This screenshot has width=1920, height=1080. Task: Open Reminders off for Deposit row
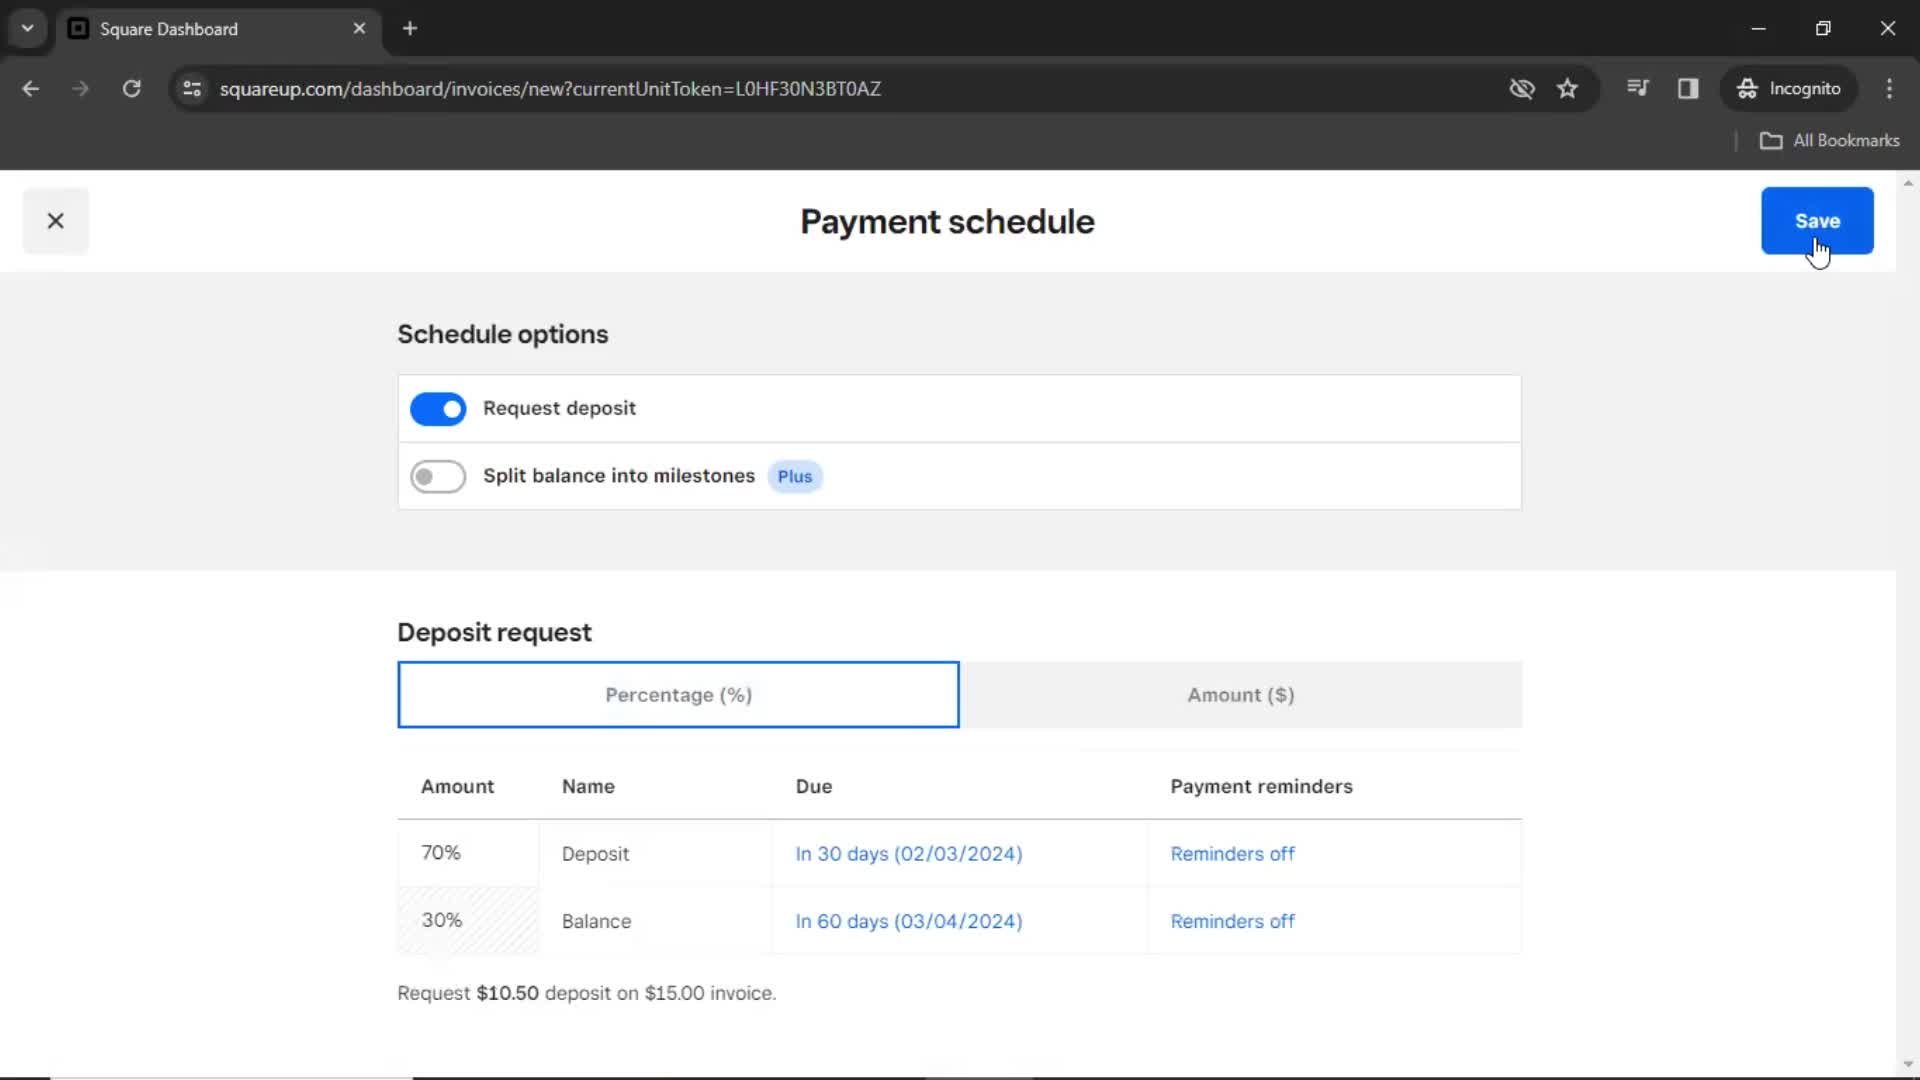tap(1232, 854)
